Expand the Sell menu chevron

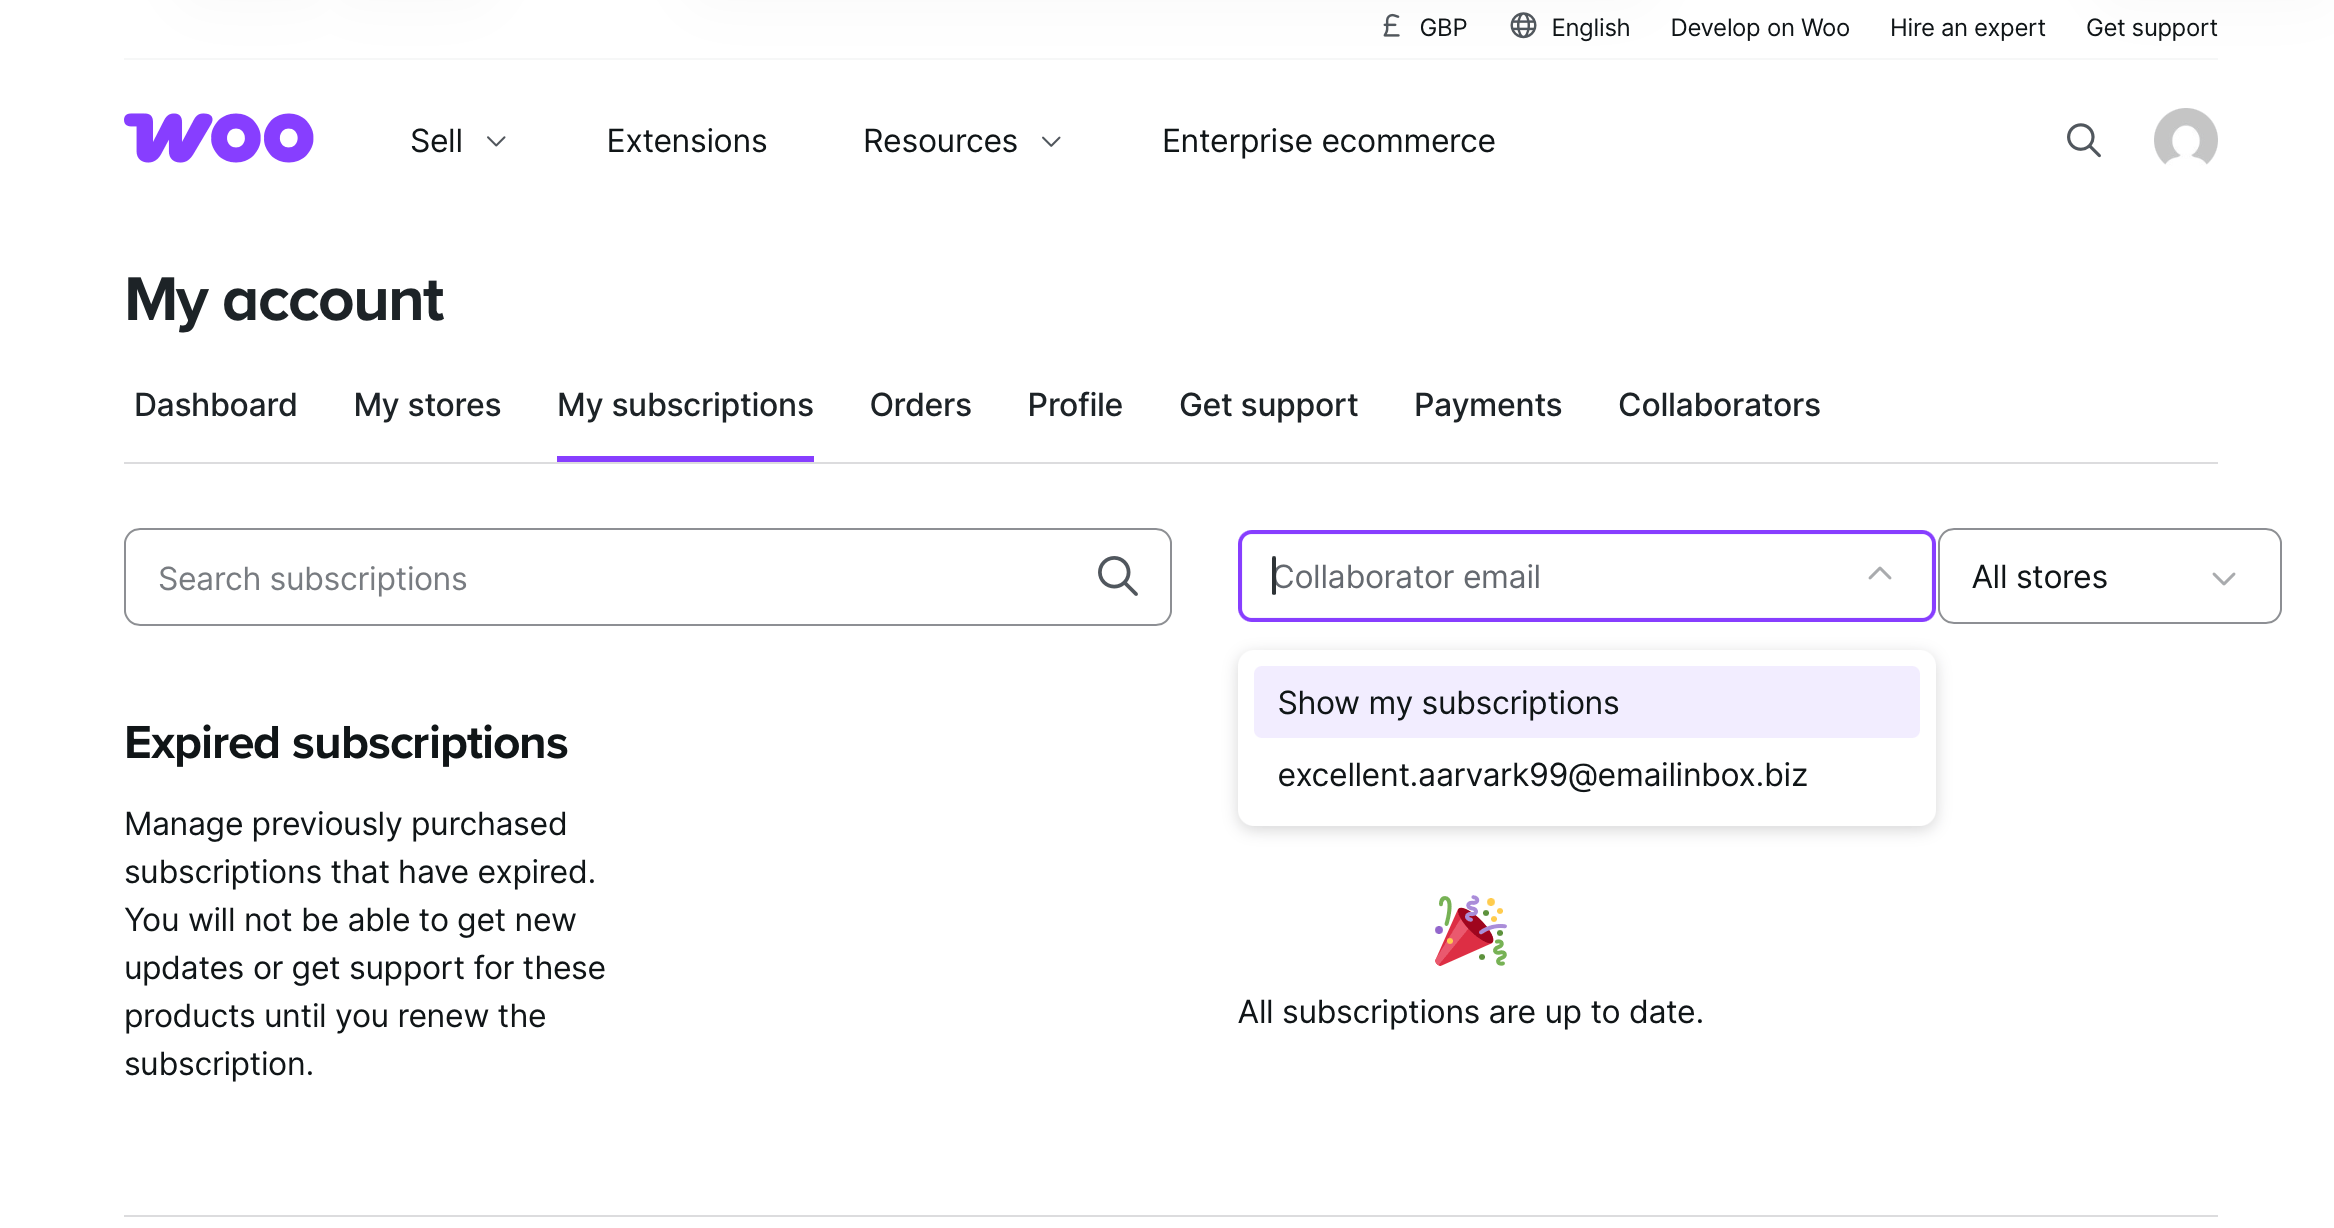pyautogui.click(x=496, y=142)
